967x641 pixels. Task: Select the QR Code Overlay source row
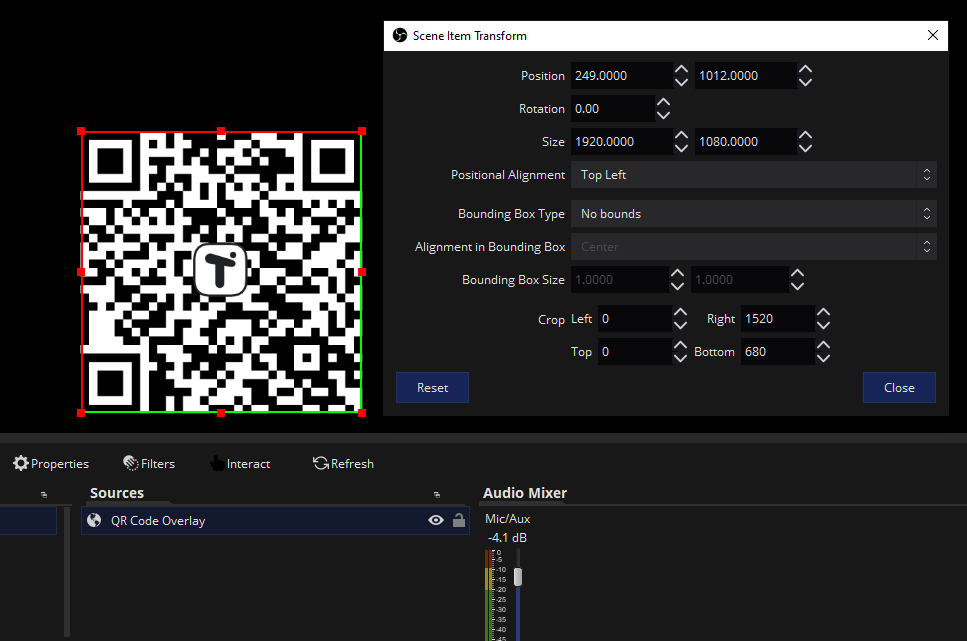pyautogui.click(x=275, y=520)
